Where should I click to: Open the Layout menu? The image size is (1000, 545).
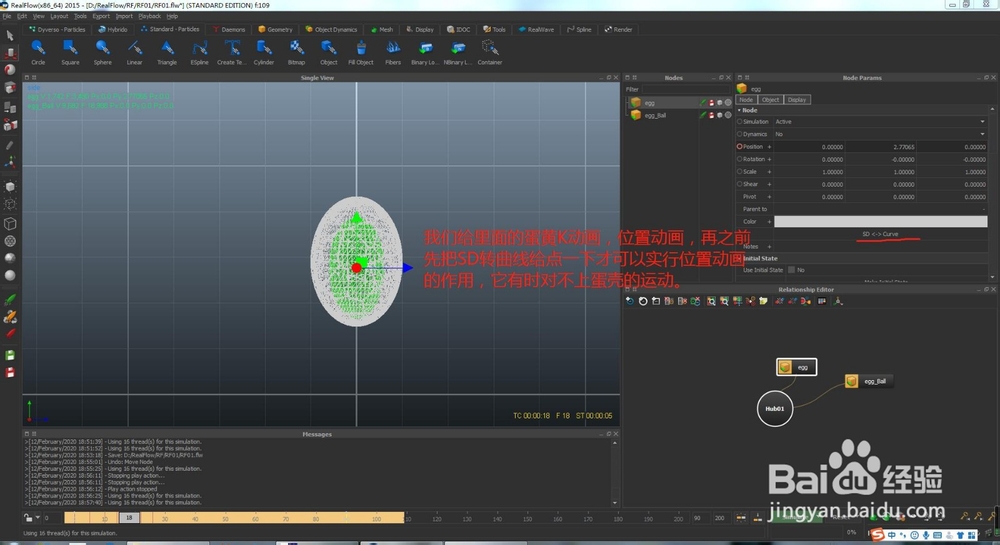click(59, 16)
